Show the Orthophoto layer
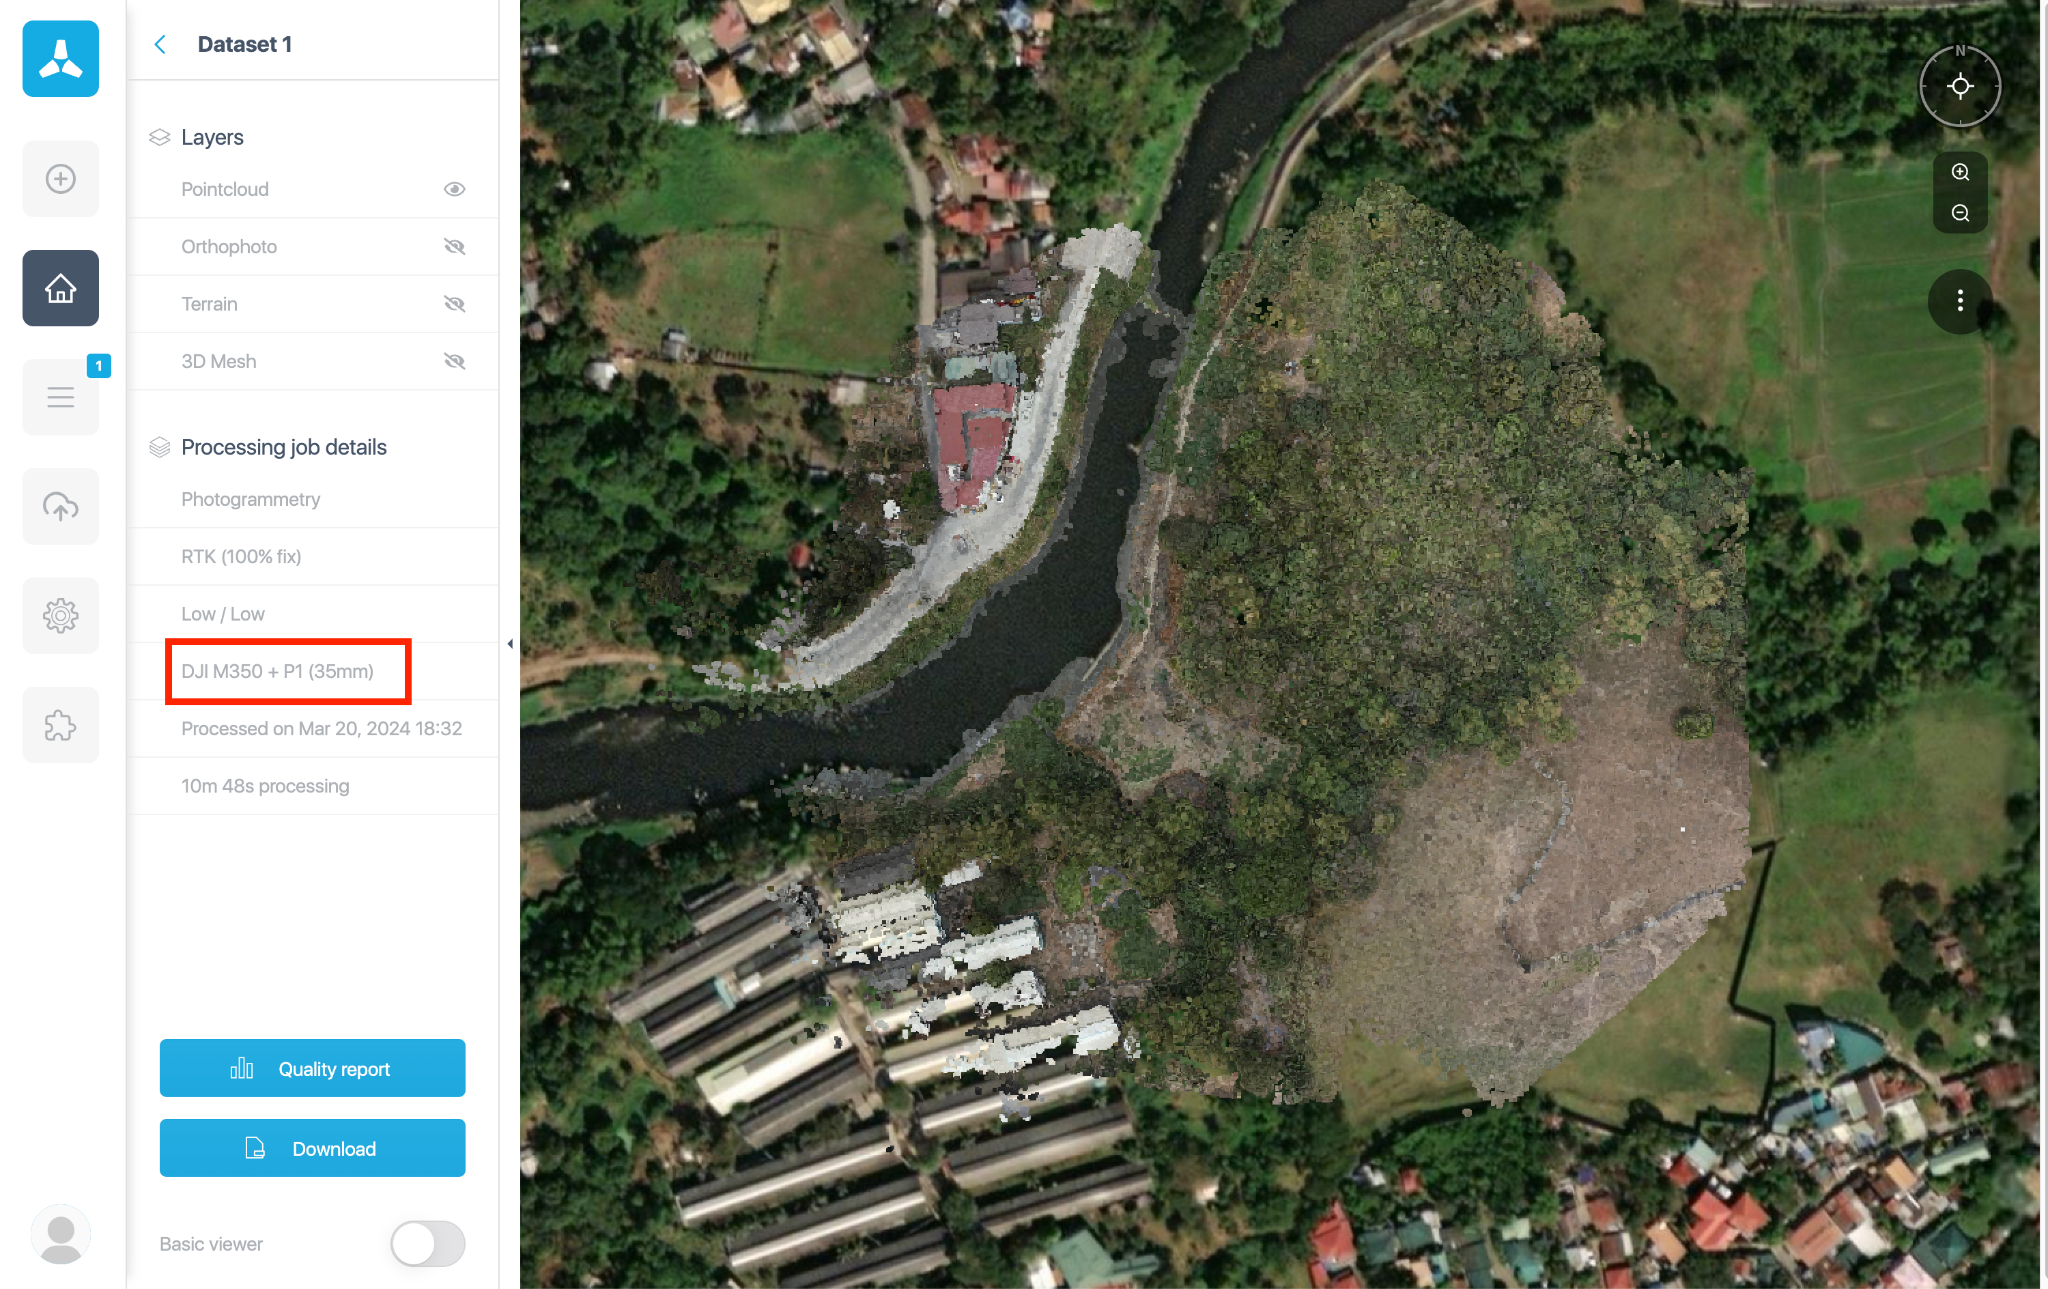The image size is (2048, 1289). [455, 247]
